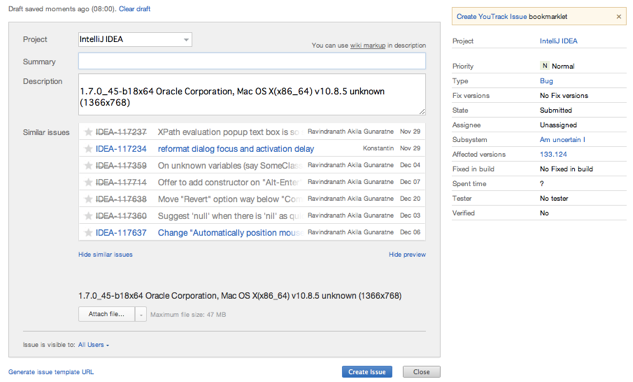Open IntelliJ IDEA project link in sidebar
633x382 pixels.
[558, 41]
